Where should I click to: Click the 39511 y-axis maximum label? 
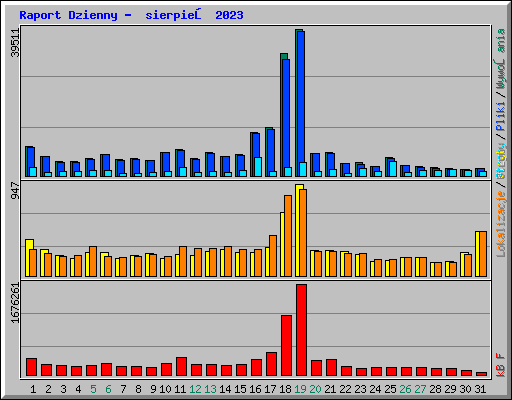(15, 43)
